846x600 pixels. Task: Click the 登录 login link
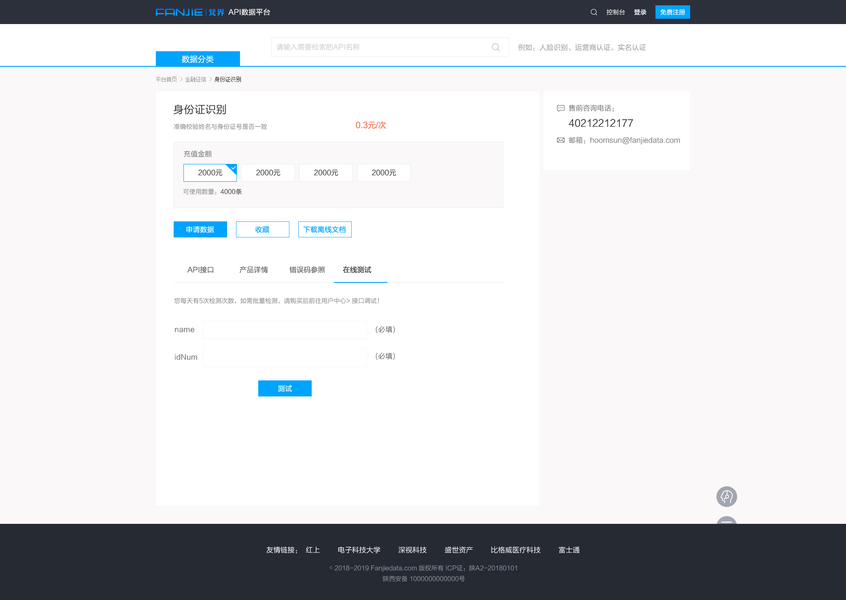coord(640,12)
